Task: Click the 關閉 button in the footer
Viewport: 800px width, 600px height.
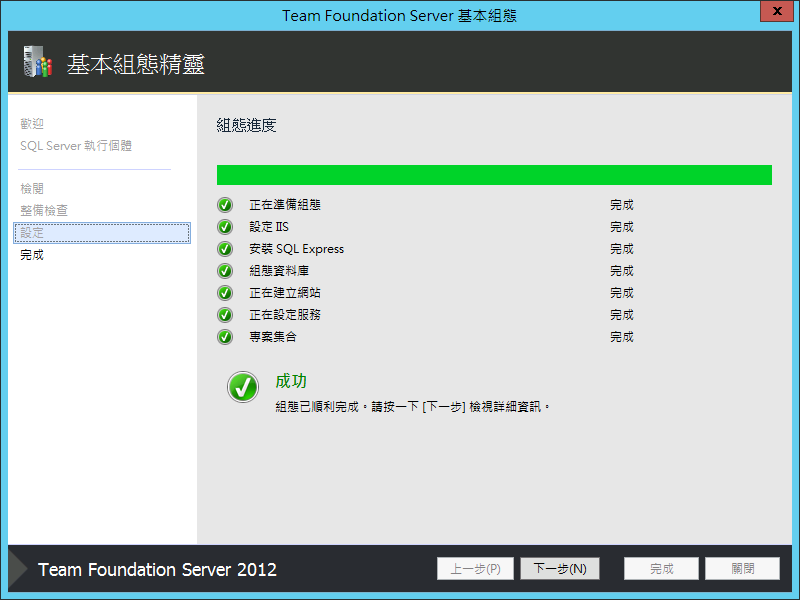Action: [742, 568]
